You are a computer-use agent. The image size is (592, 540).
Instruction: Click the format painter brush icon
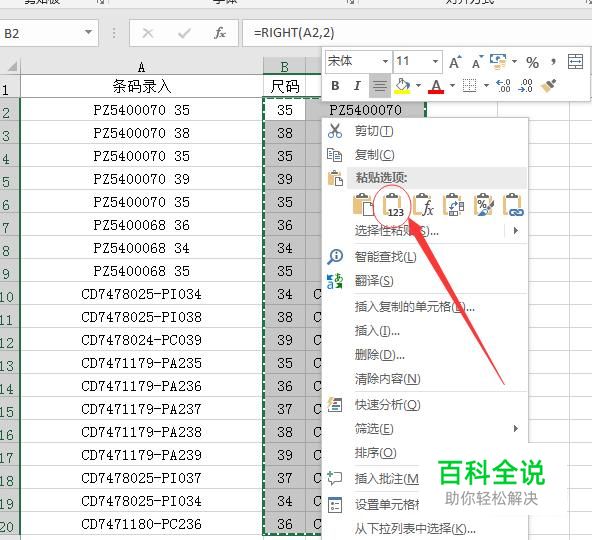coord(549,86)
